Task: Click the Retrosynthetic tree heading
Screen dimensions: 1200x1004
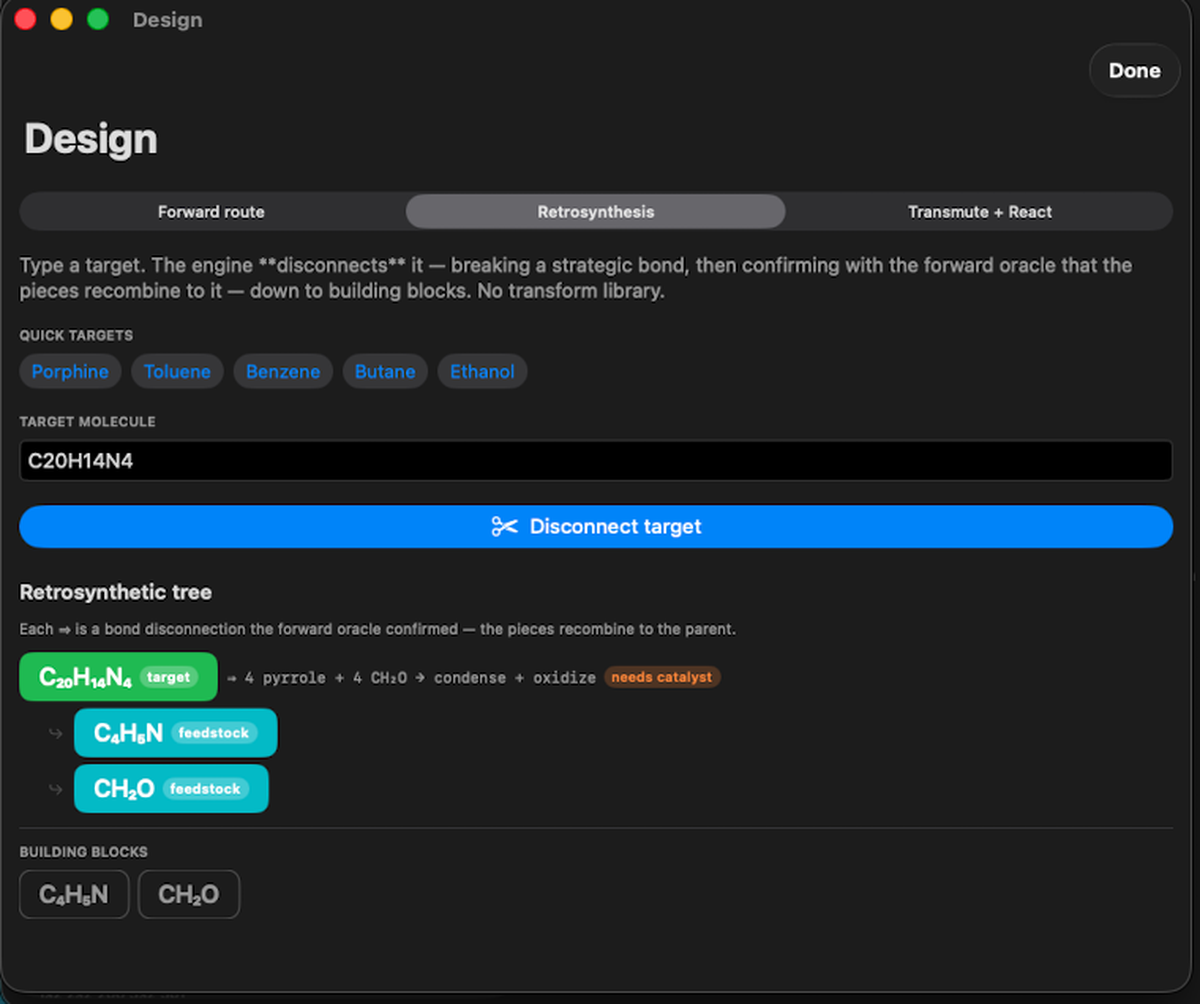Action: (x=116, y=593)
